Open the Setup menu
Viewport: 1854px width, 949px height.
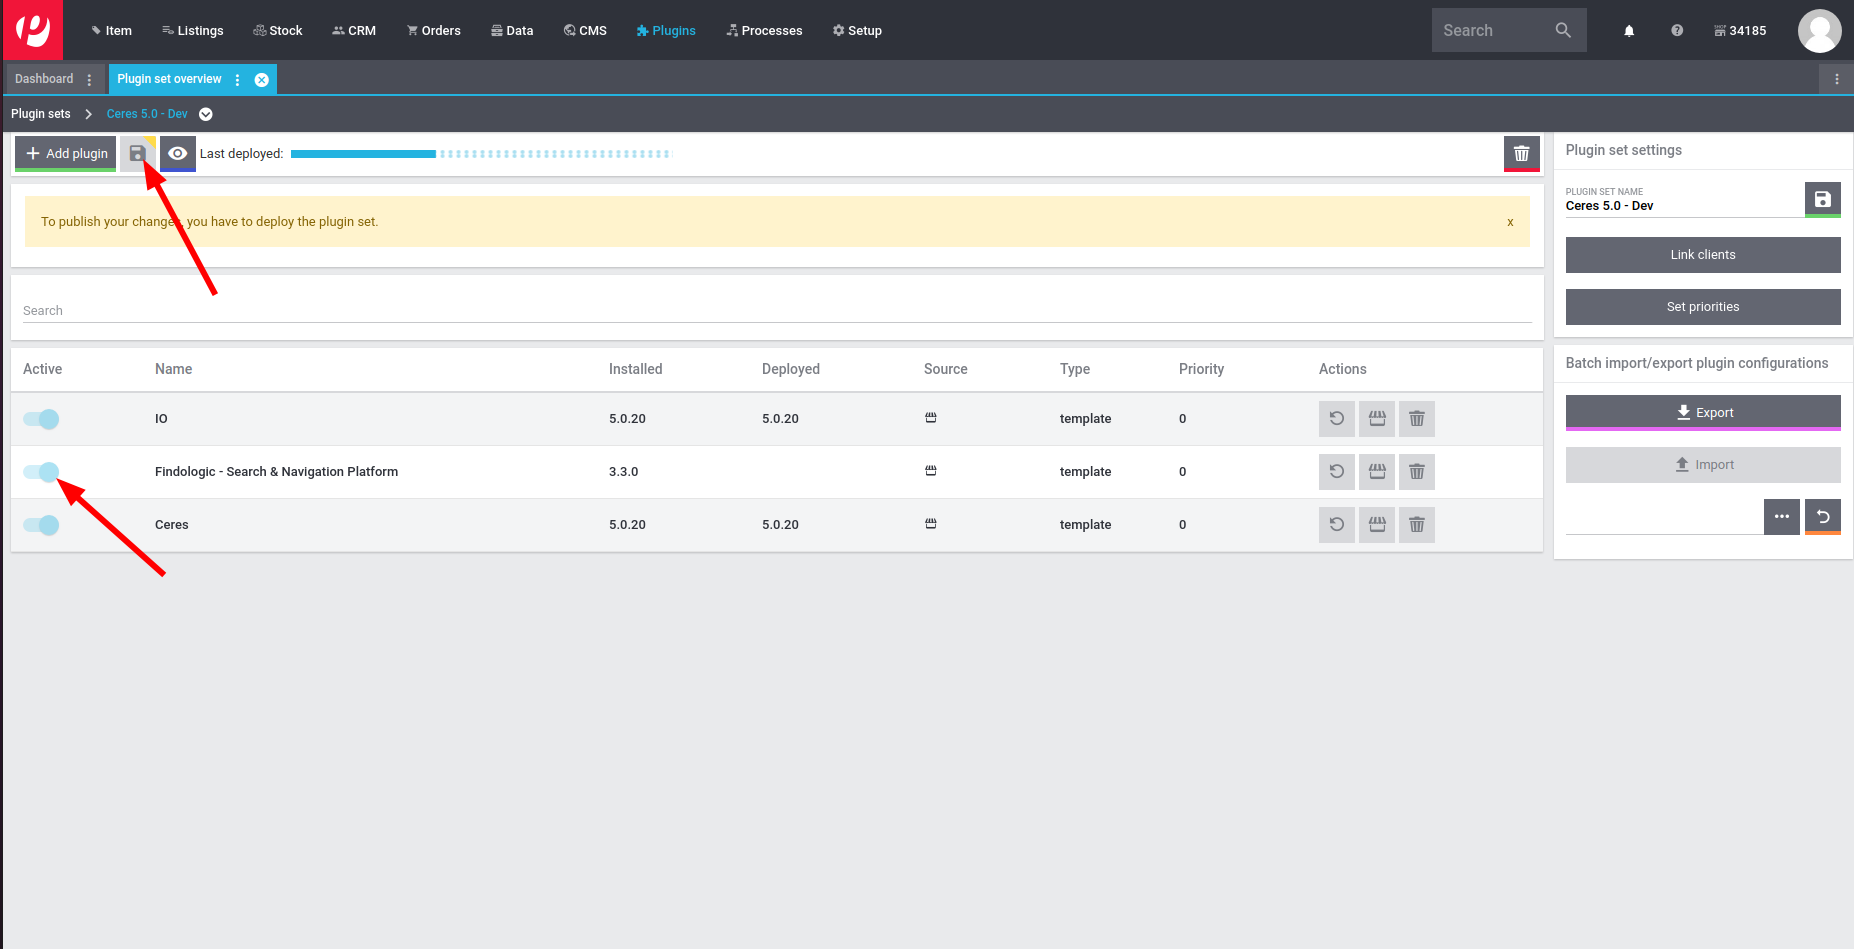[x=857, y=31]
